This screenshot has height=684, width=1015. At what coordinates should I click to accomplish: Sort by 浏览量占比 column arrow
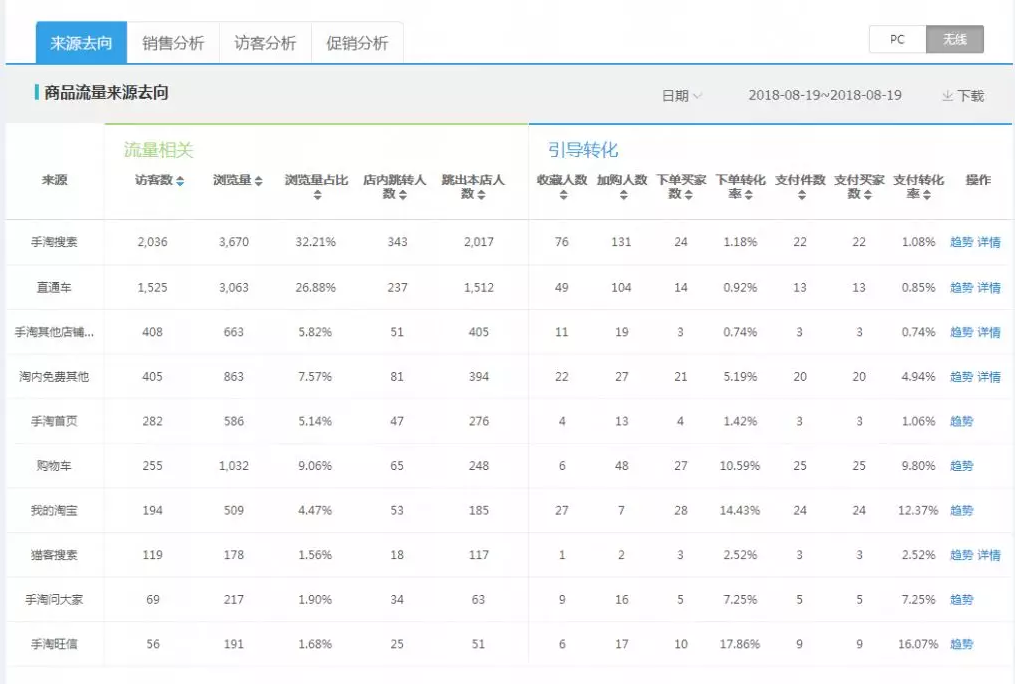(x=317, y=195)
